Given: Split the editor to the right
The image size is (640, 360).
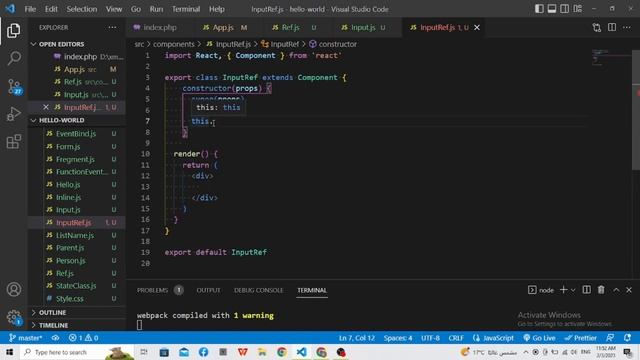Looking at the screenshot, I should (612, 27).
